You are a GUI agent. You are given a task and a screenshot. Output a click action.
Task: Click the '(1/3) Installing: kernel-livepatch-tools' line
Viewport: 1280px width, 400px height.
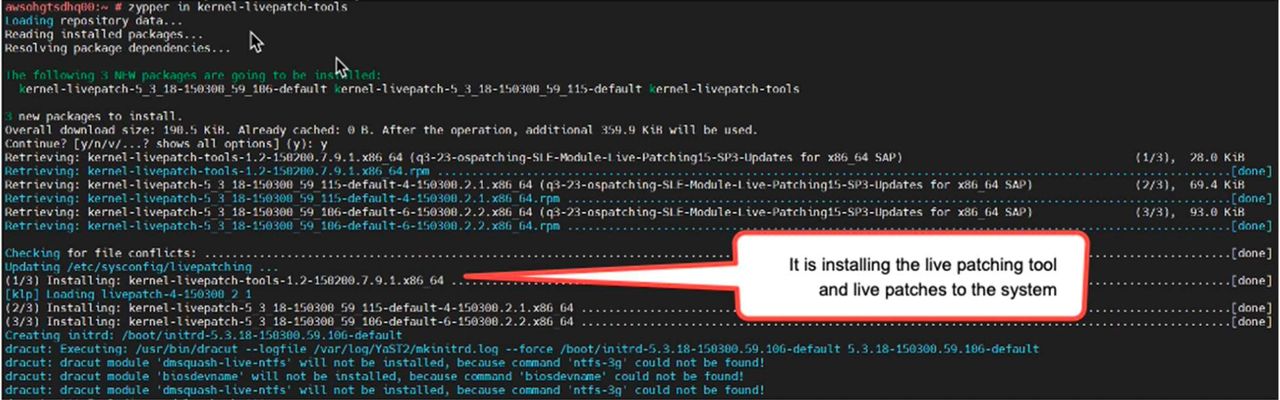tap(224, 281)
